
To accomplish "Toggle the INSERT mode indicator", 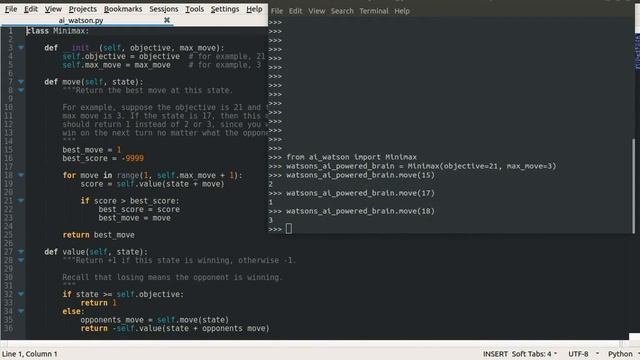I will [495, 354].
